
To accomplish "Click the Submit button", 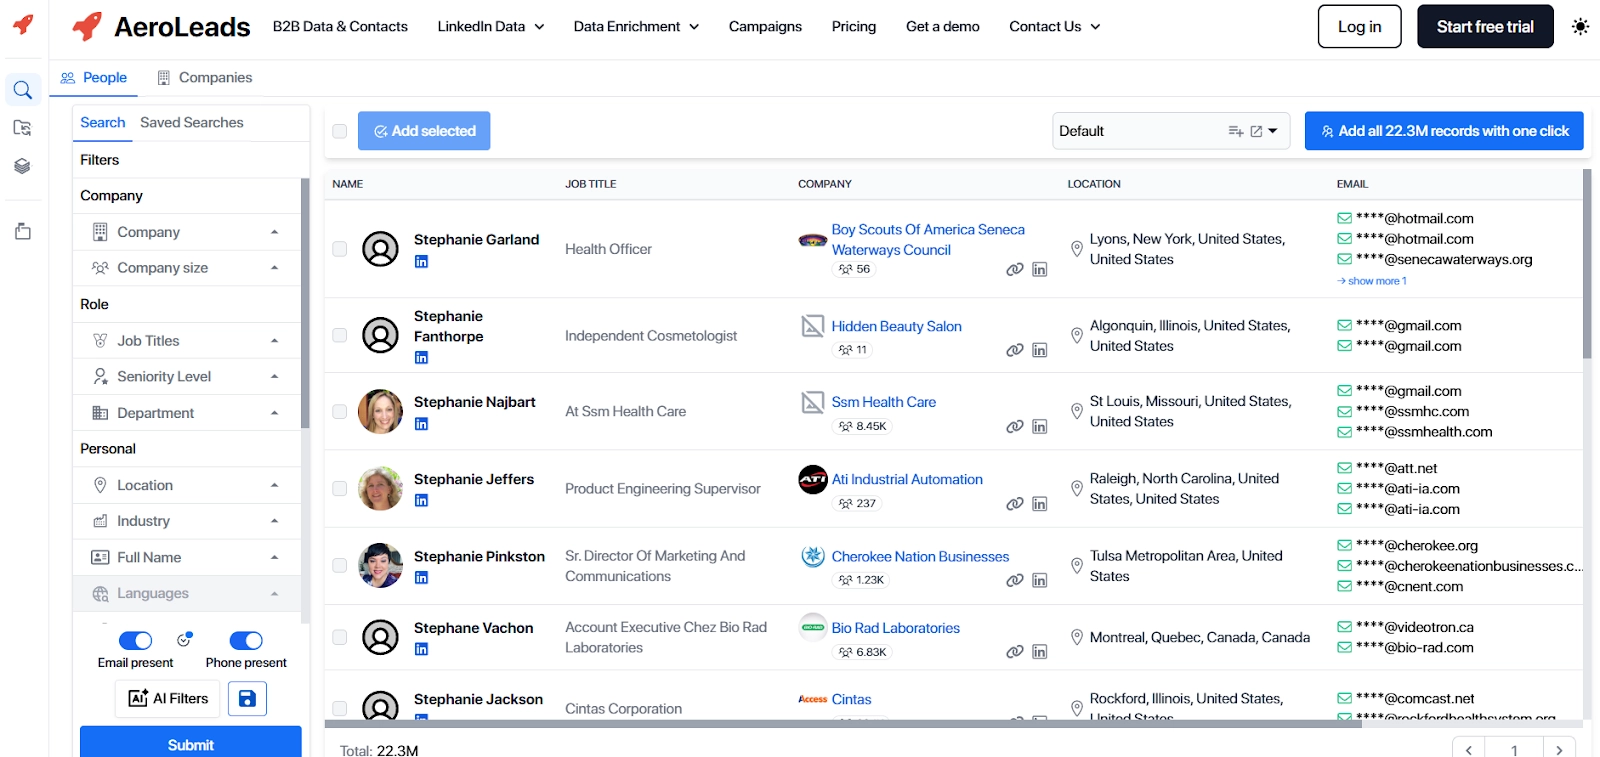I will (190, 743).
